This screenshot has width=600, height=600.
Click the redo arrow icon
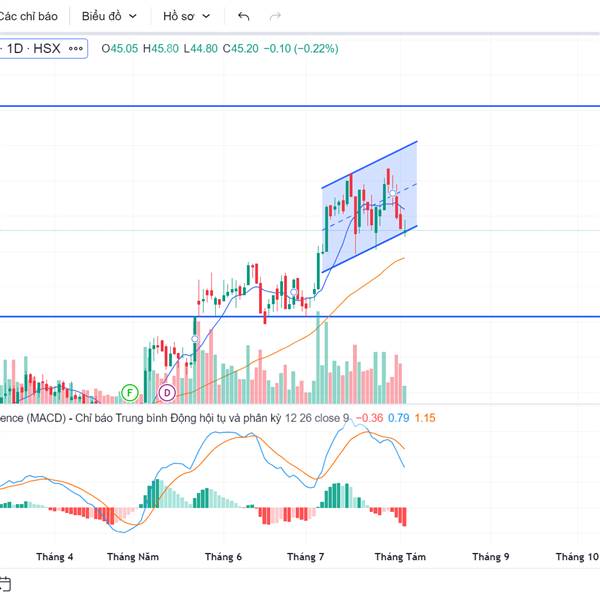click(x=275, y=16)
